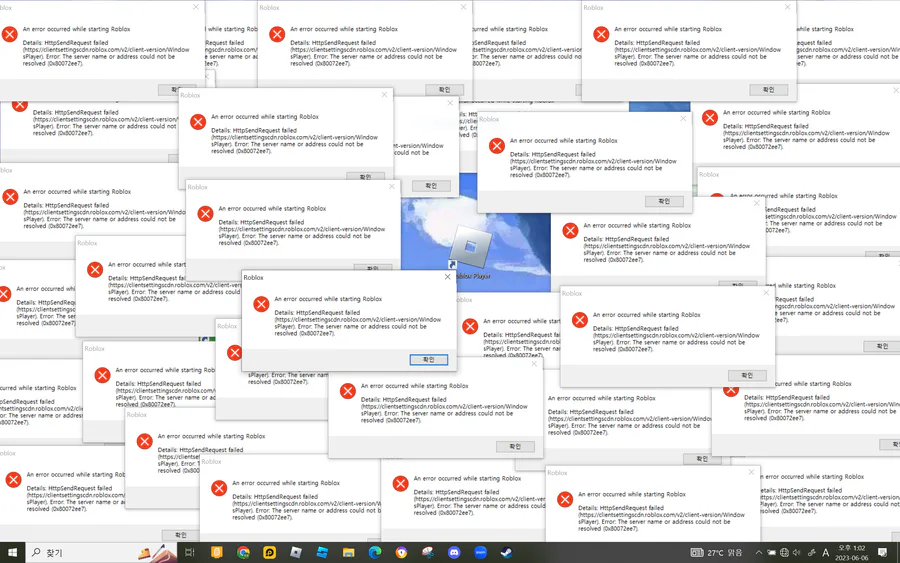Open the Snipping Tool taskbar icon

[x=428, y=553]
